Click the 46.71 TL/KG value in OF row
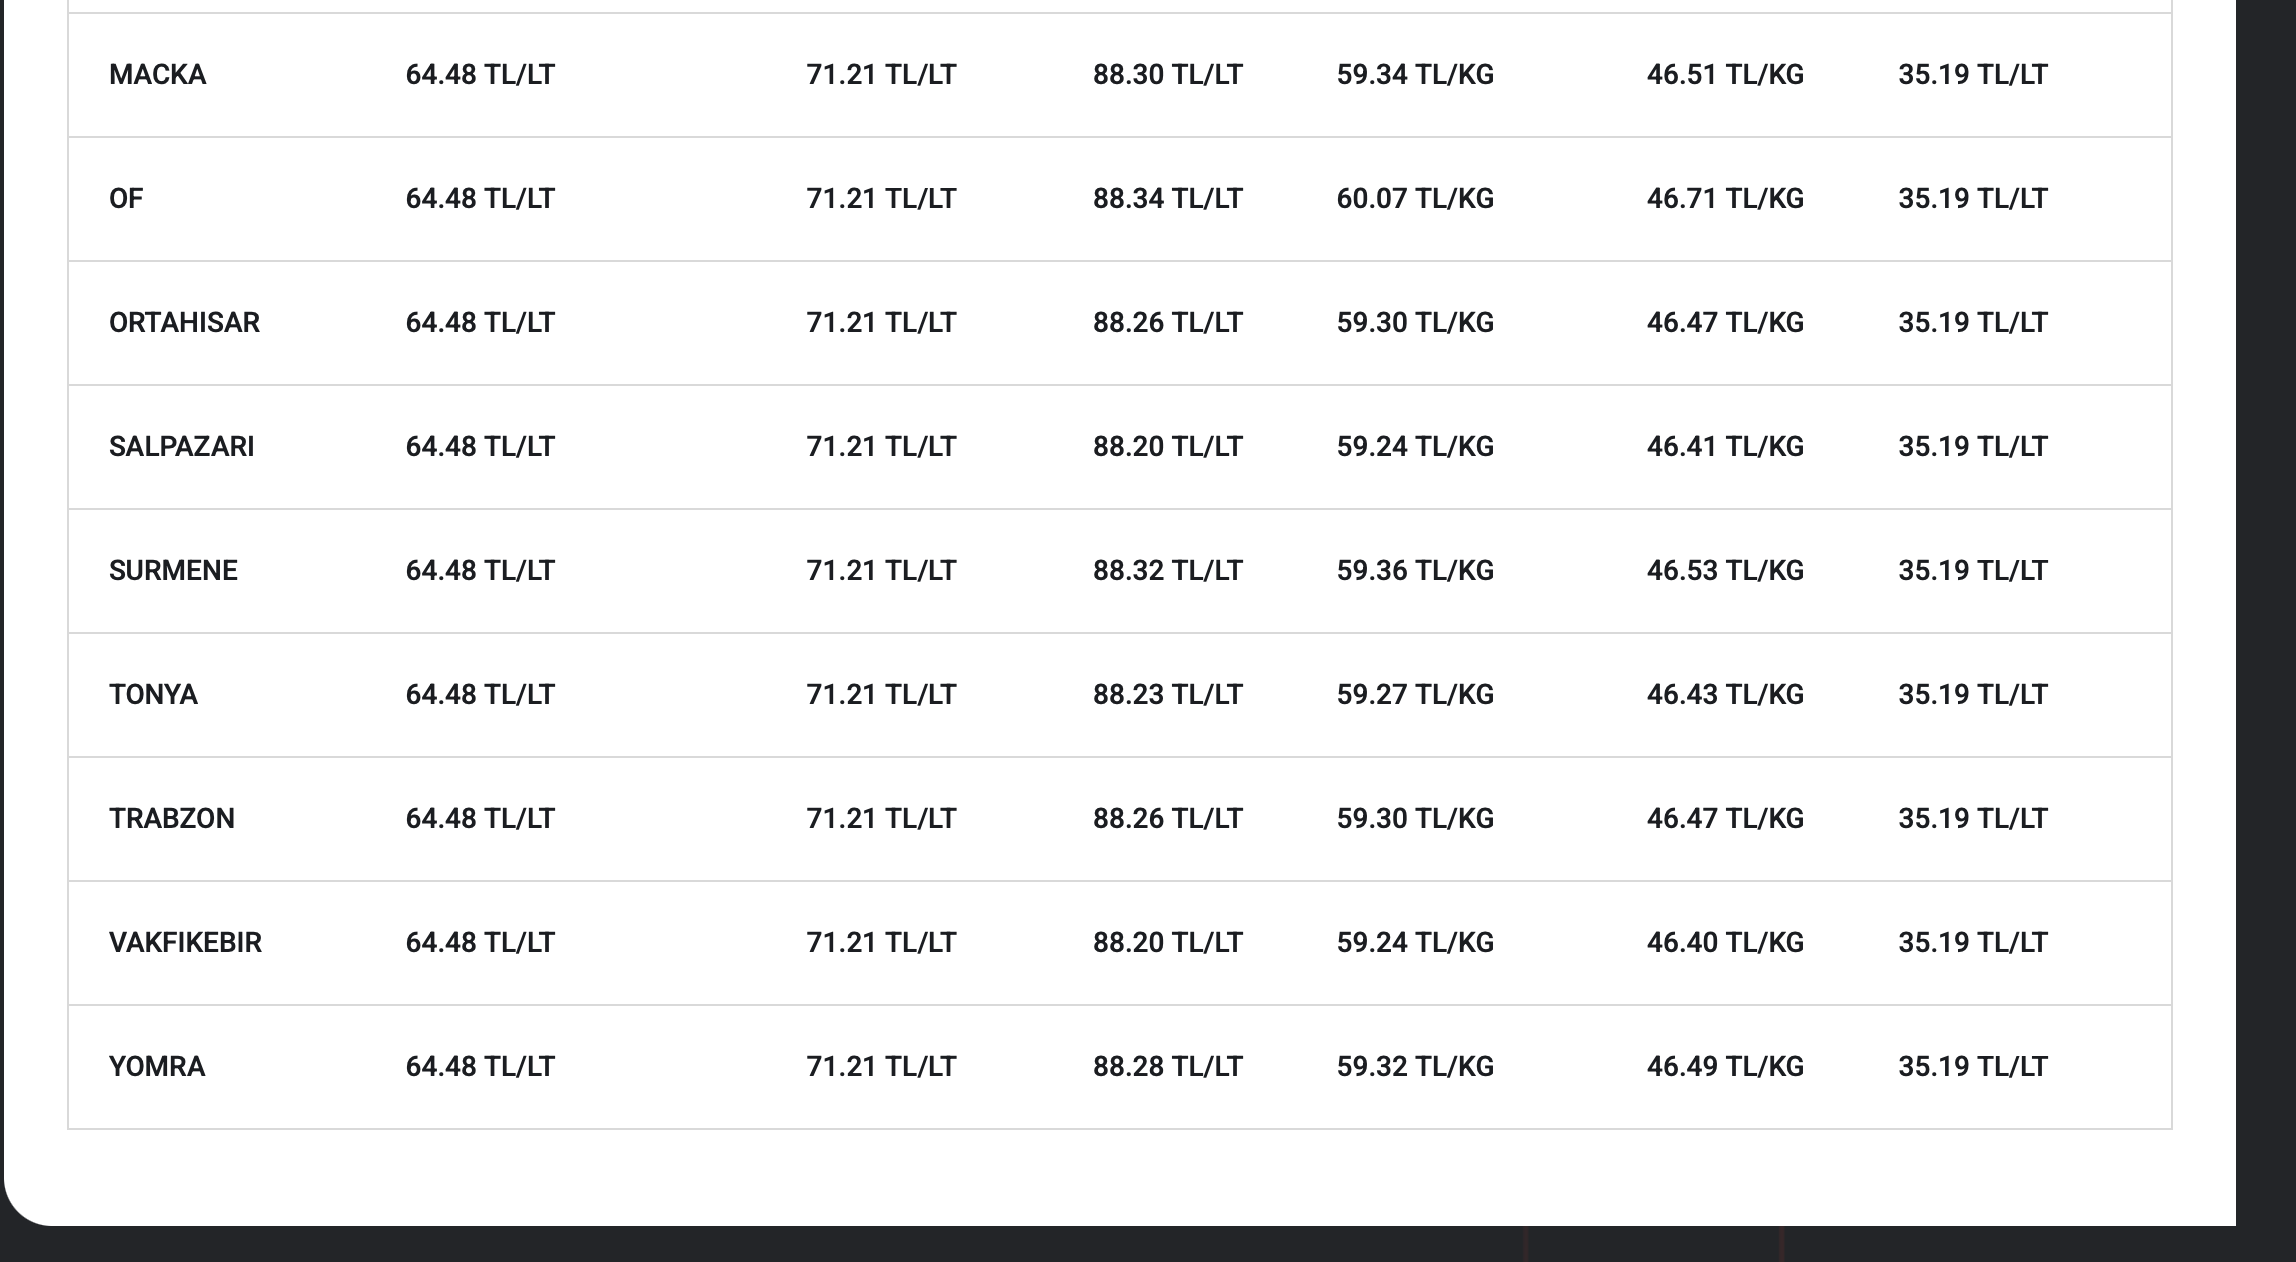2296x1262 pixels. click(x=1725, y=199)
